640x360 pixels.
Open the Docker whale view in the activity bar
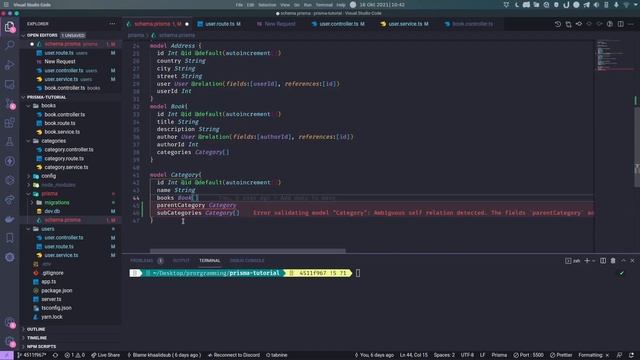[x=9, y=219]
